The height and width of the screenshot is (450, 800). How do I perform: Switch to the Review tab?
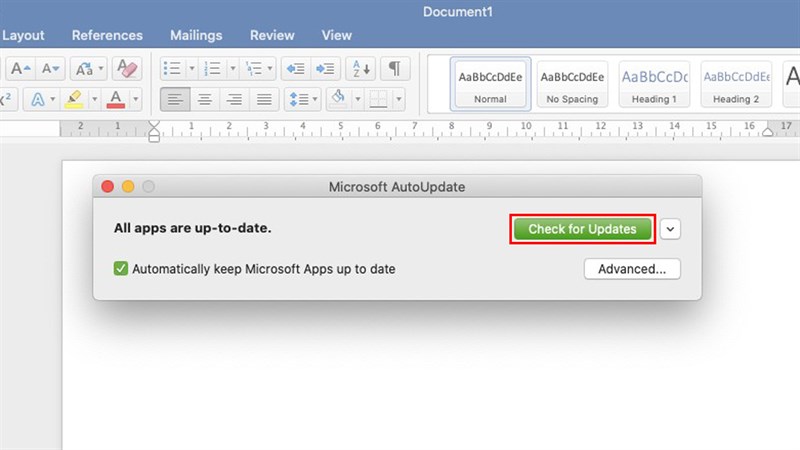pos(272,35)
